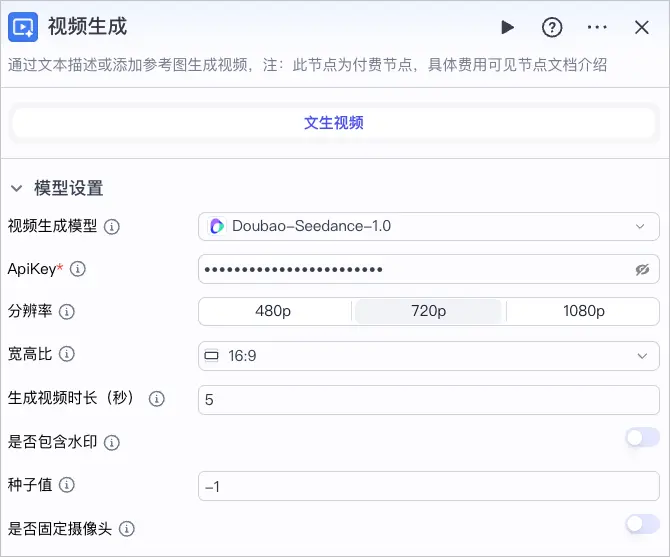The width and height of the screenshot is (670, 557).
Task: Toggle the 是否固定摄像头 switch
Action: [643, 524]
